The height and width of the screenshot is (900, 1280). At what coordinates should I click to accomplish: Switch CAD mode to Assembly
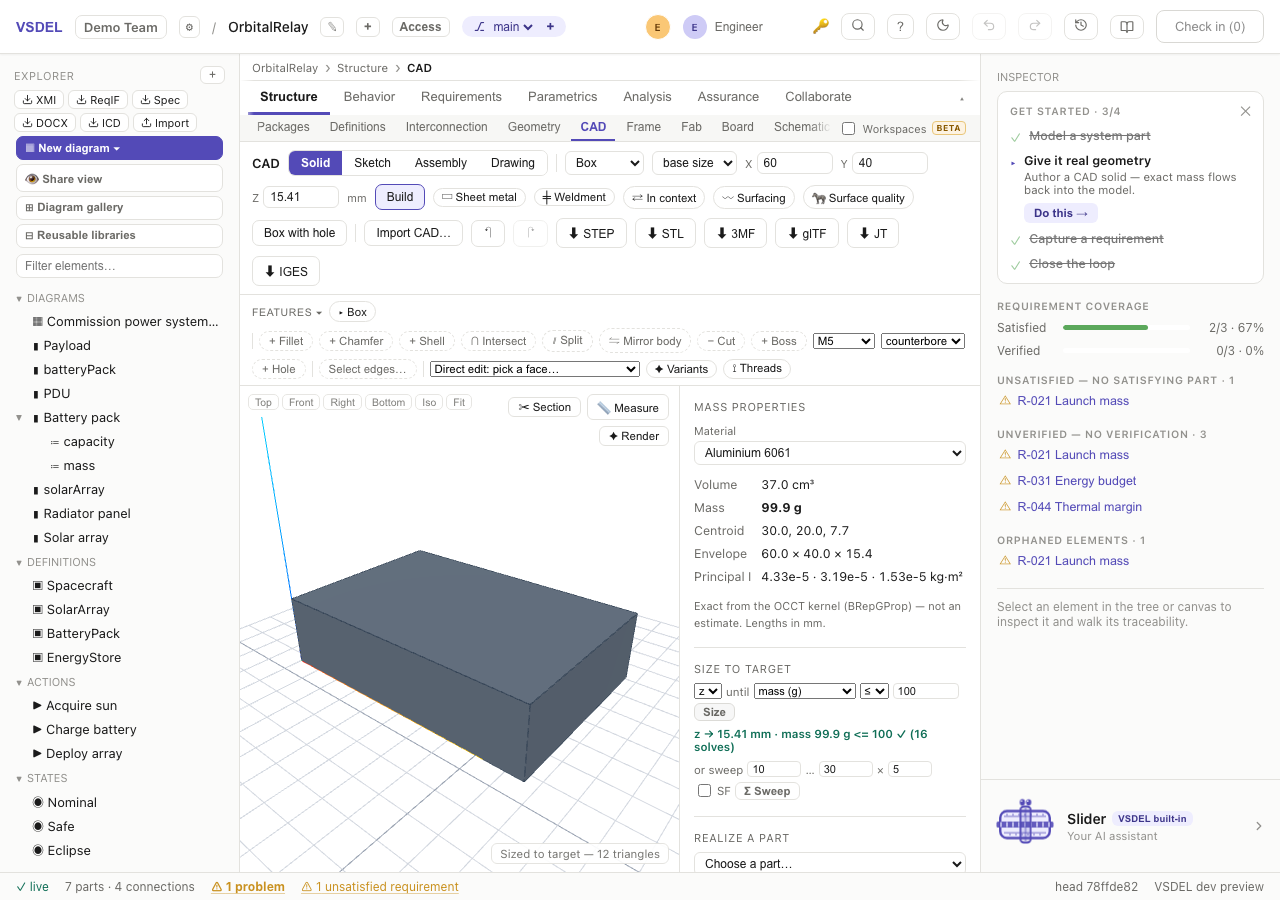(x=441, y=163)
